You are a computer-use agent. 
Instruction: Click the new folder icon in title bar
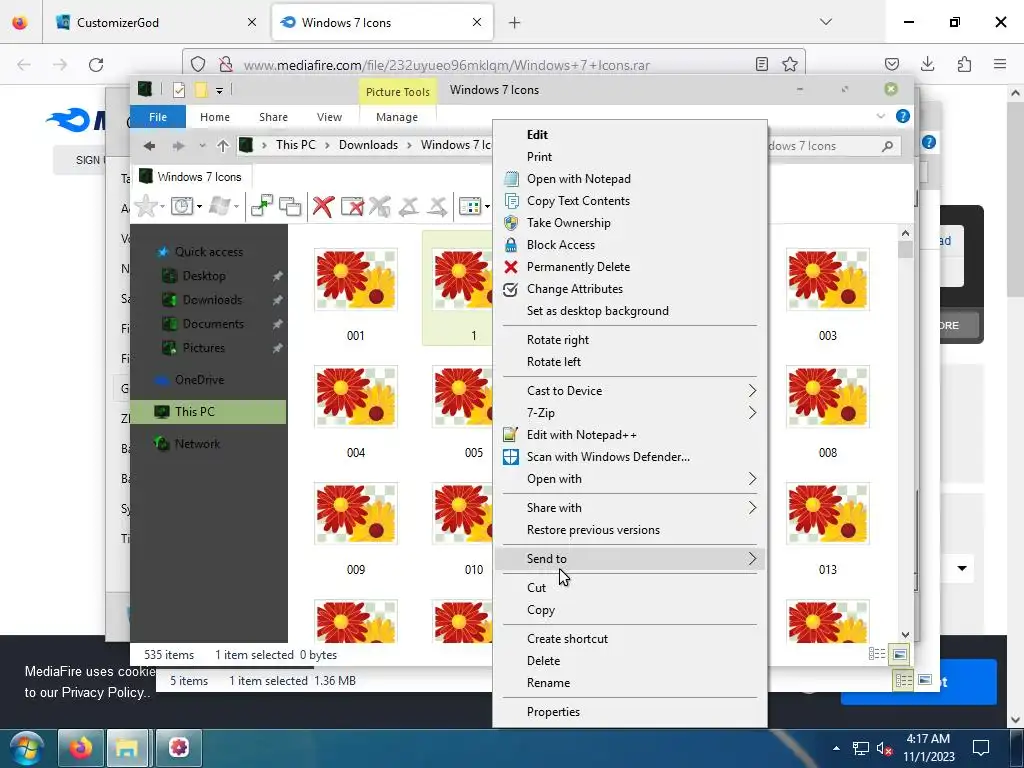click(x=201, y=90)
